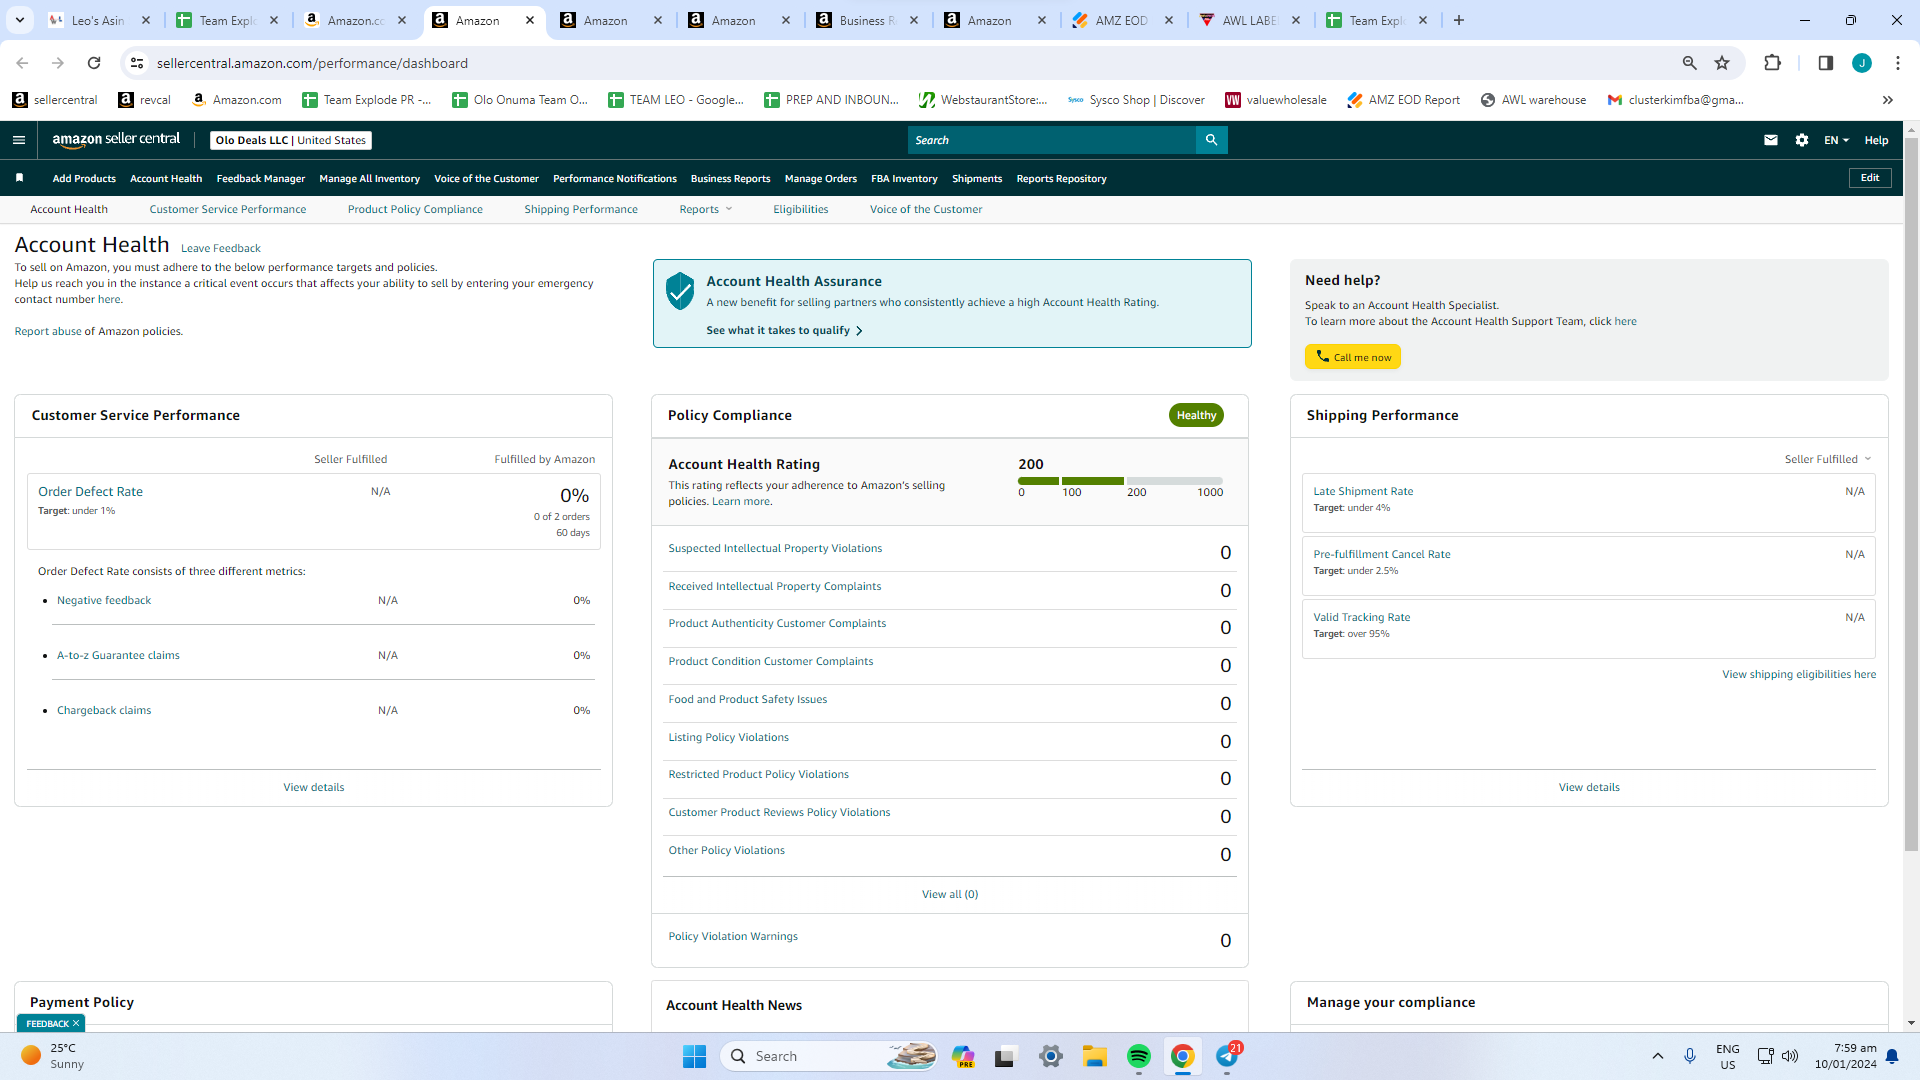Screen dimensions: 1920x1080
Task: Click the Chrome profile avatar J
Action: tap(1862, 63)
